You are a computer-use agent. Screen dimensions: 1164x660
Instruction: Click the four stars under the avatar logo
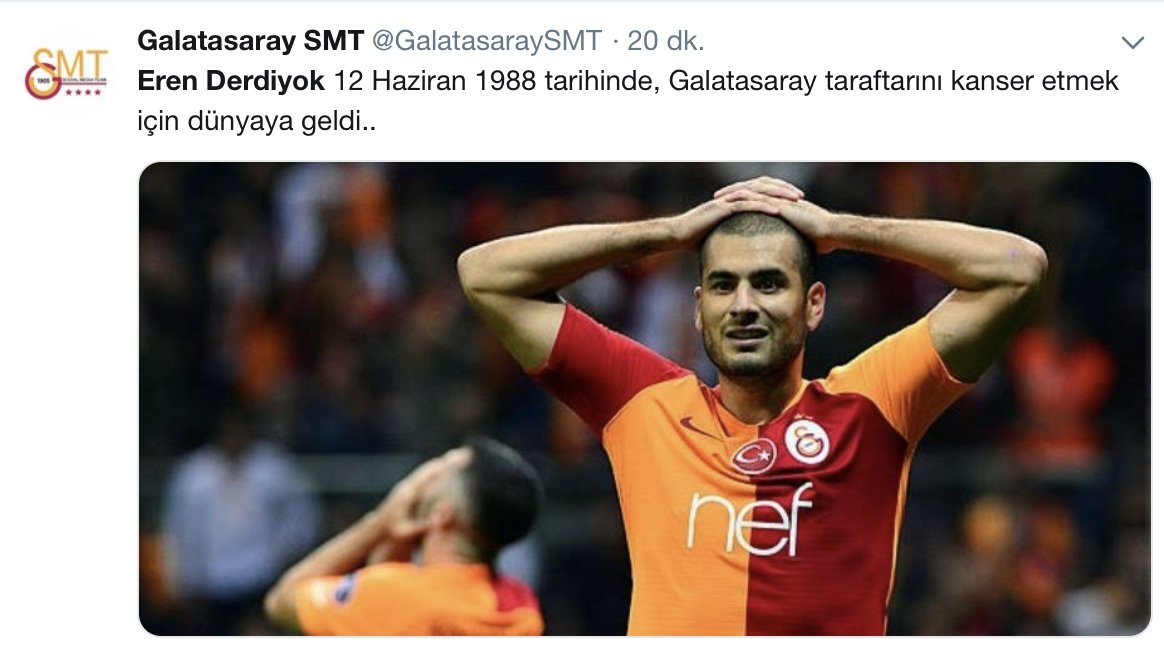(x=83, y=93)
